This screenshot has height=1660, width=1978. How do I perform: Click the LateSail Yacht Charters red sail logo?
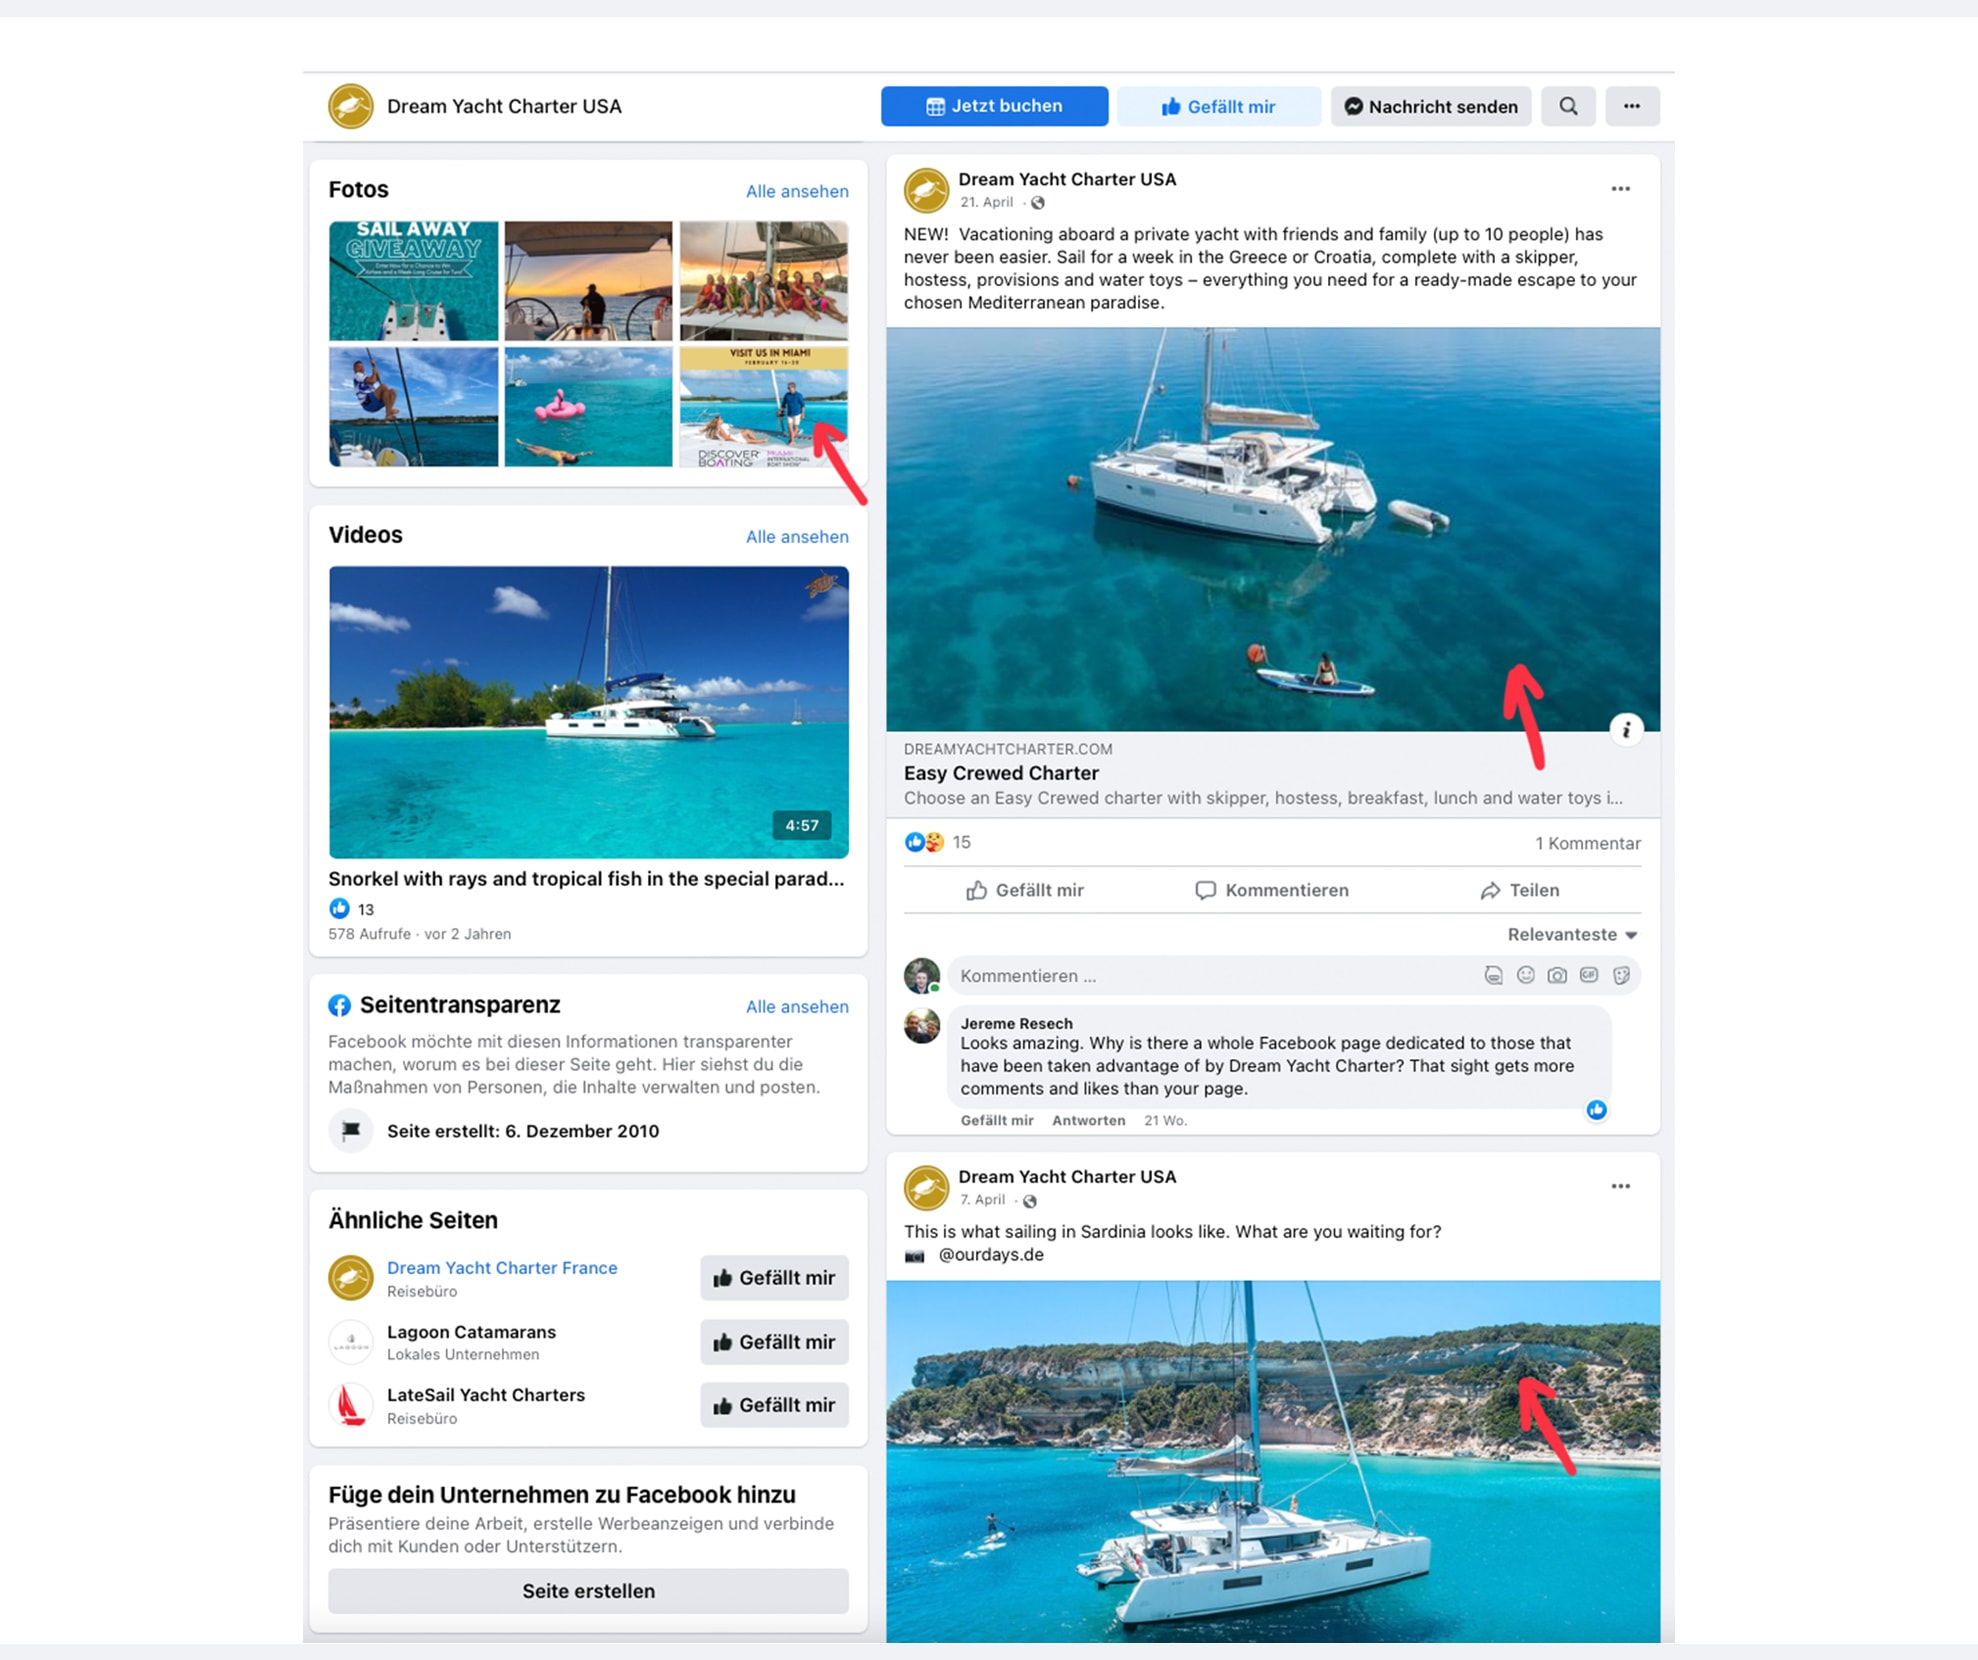click(351, 1405)
